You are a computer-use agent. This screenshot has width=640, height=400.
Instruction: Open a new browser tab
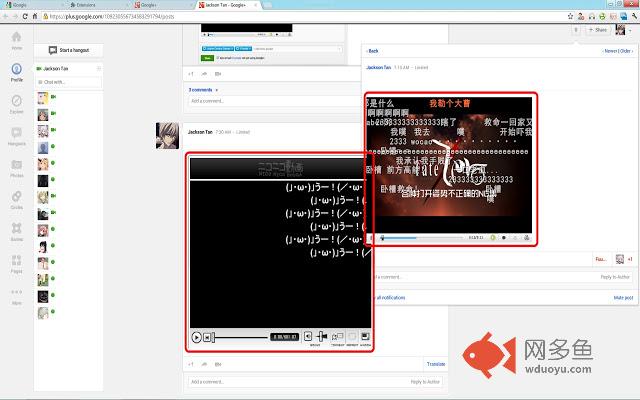click(x=267, y=5)
